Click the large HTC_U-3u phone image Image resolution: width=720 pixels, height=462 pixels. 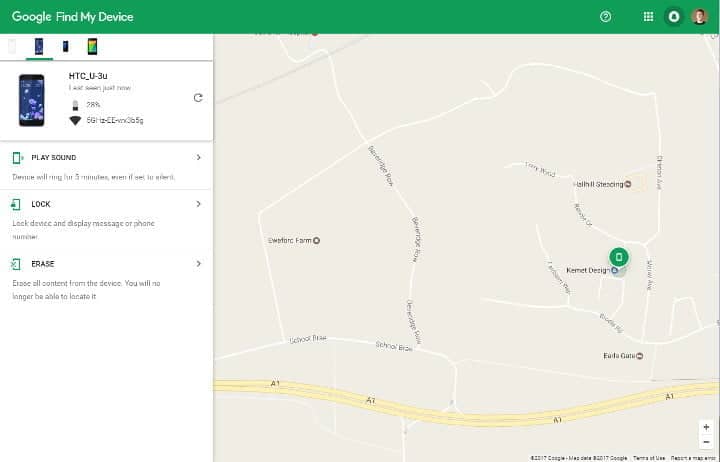[x=32, y=100]
